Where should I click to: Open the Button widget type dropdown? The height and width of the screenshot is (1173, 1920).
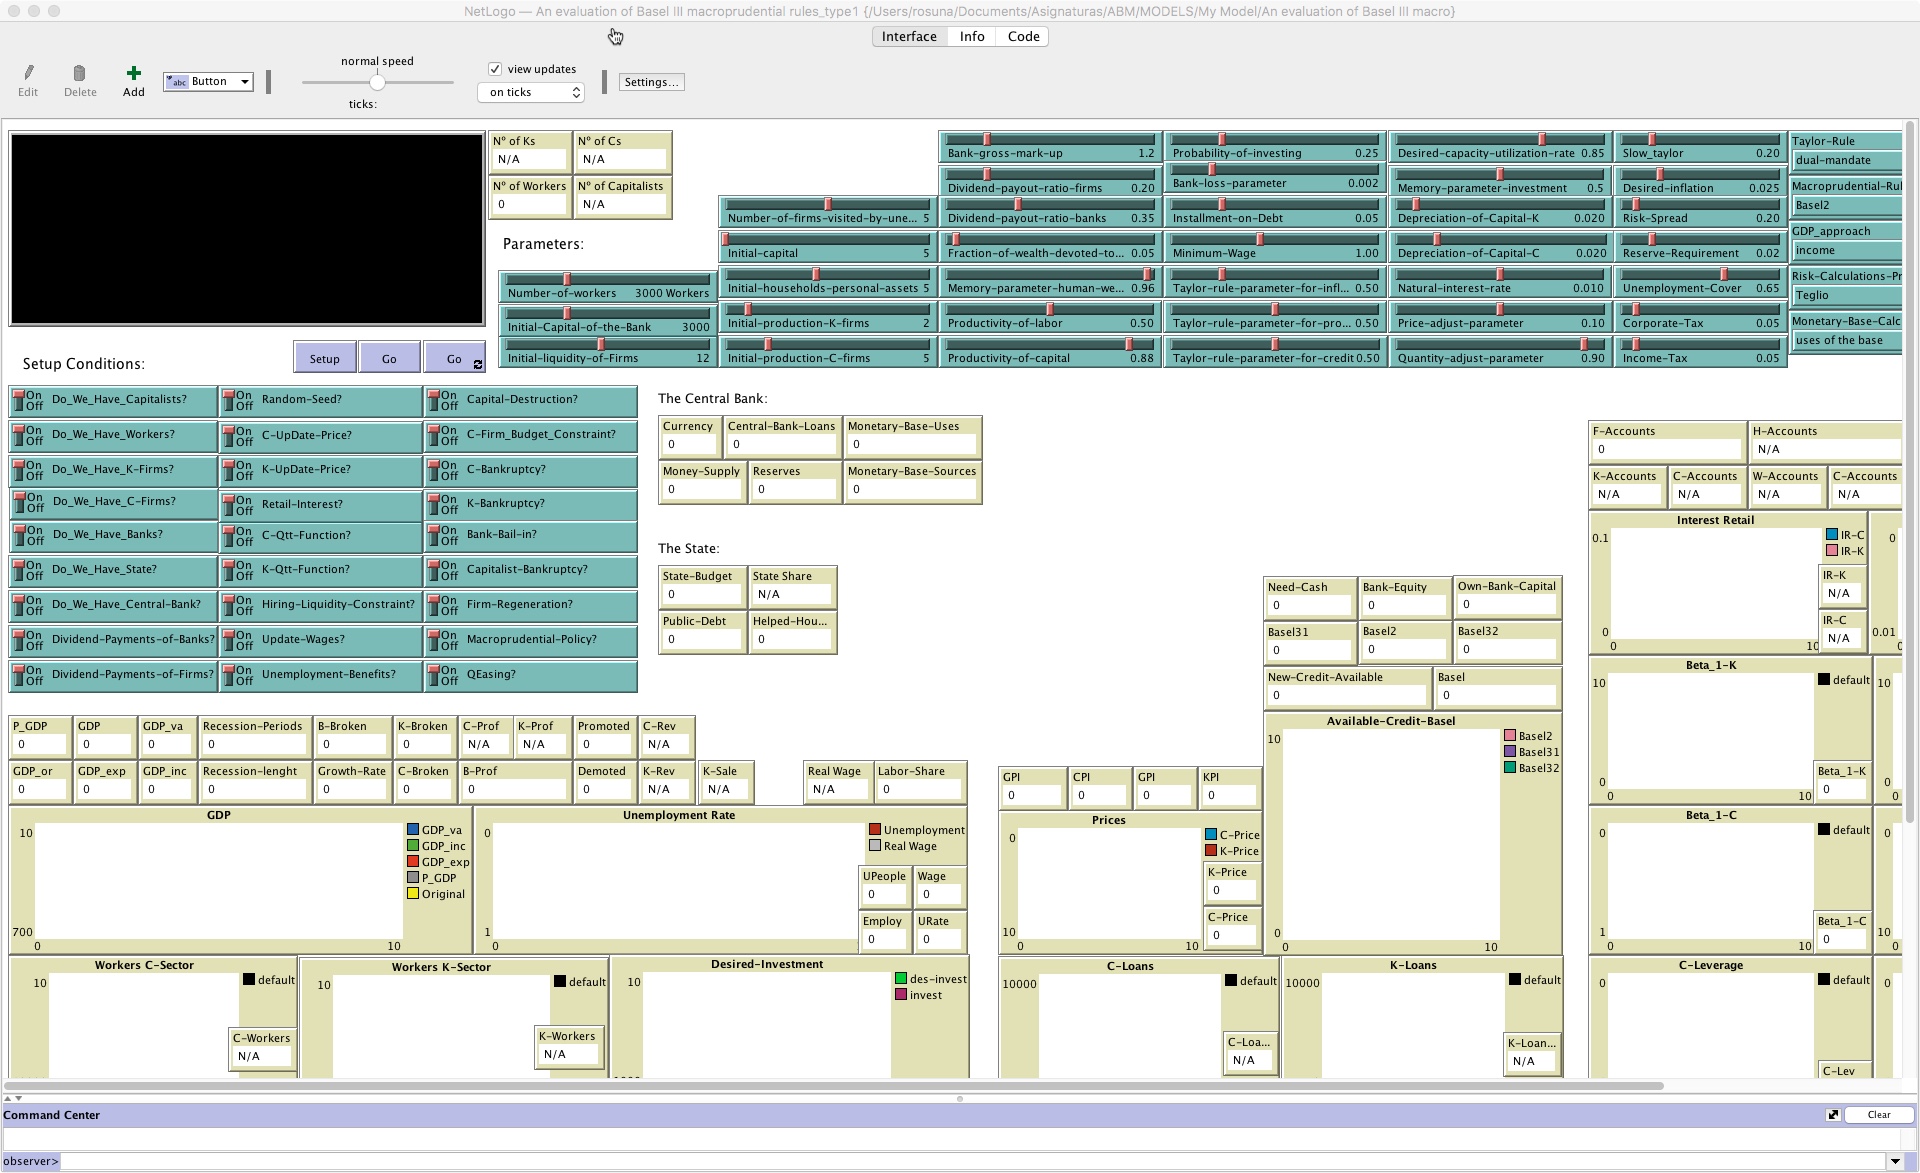[209, 82]
